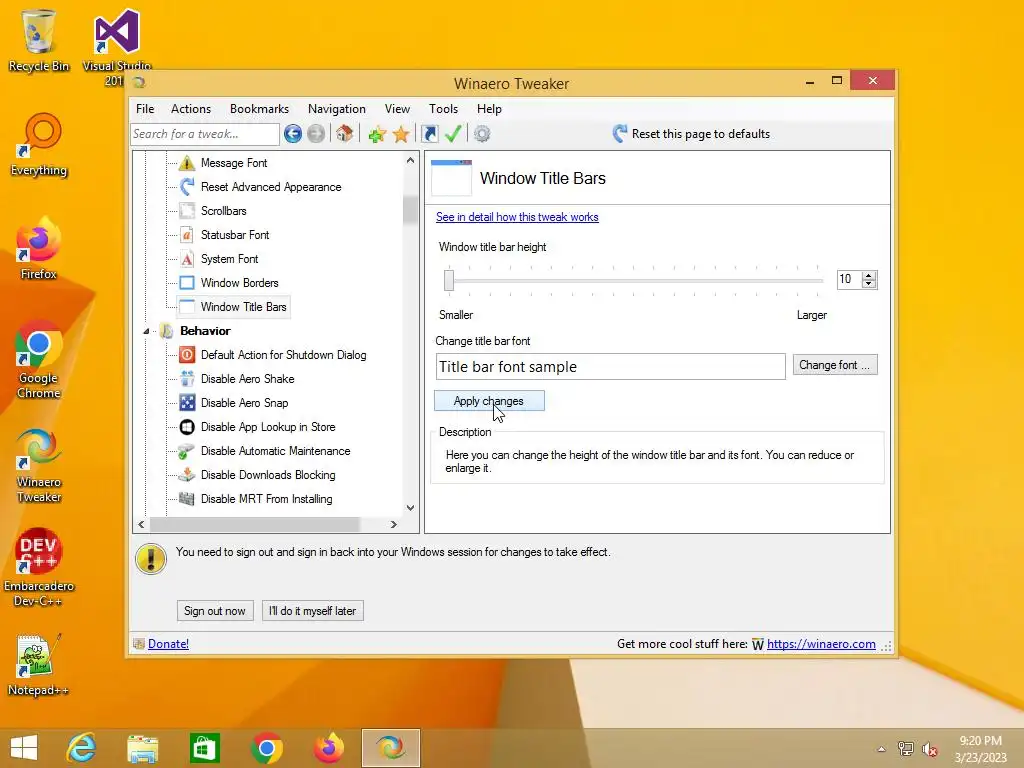Click I'll do it myself later
This screenshot has height=768, width=1024.
(312, 611)
